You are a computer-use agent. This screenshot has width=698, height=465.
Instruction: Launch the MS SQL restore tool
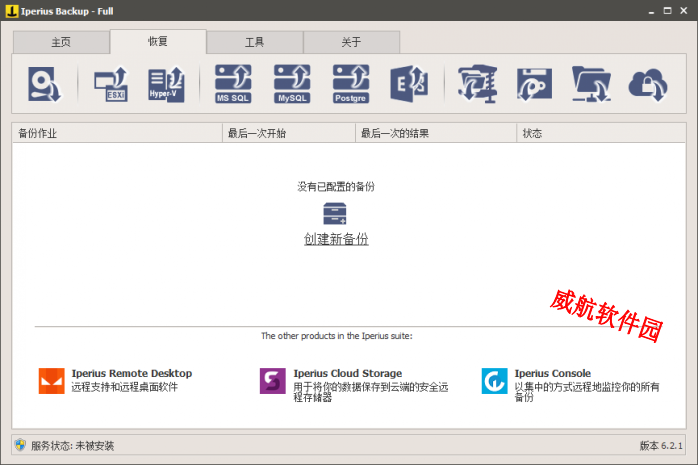click(234, 84)
